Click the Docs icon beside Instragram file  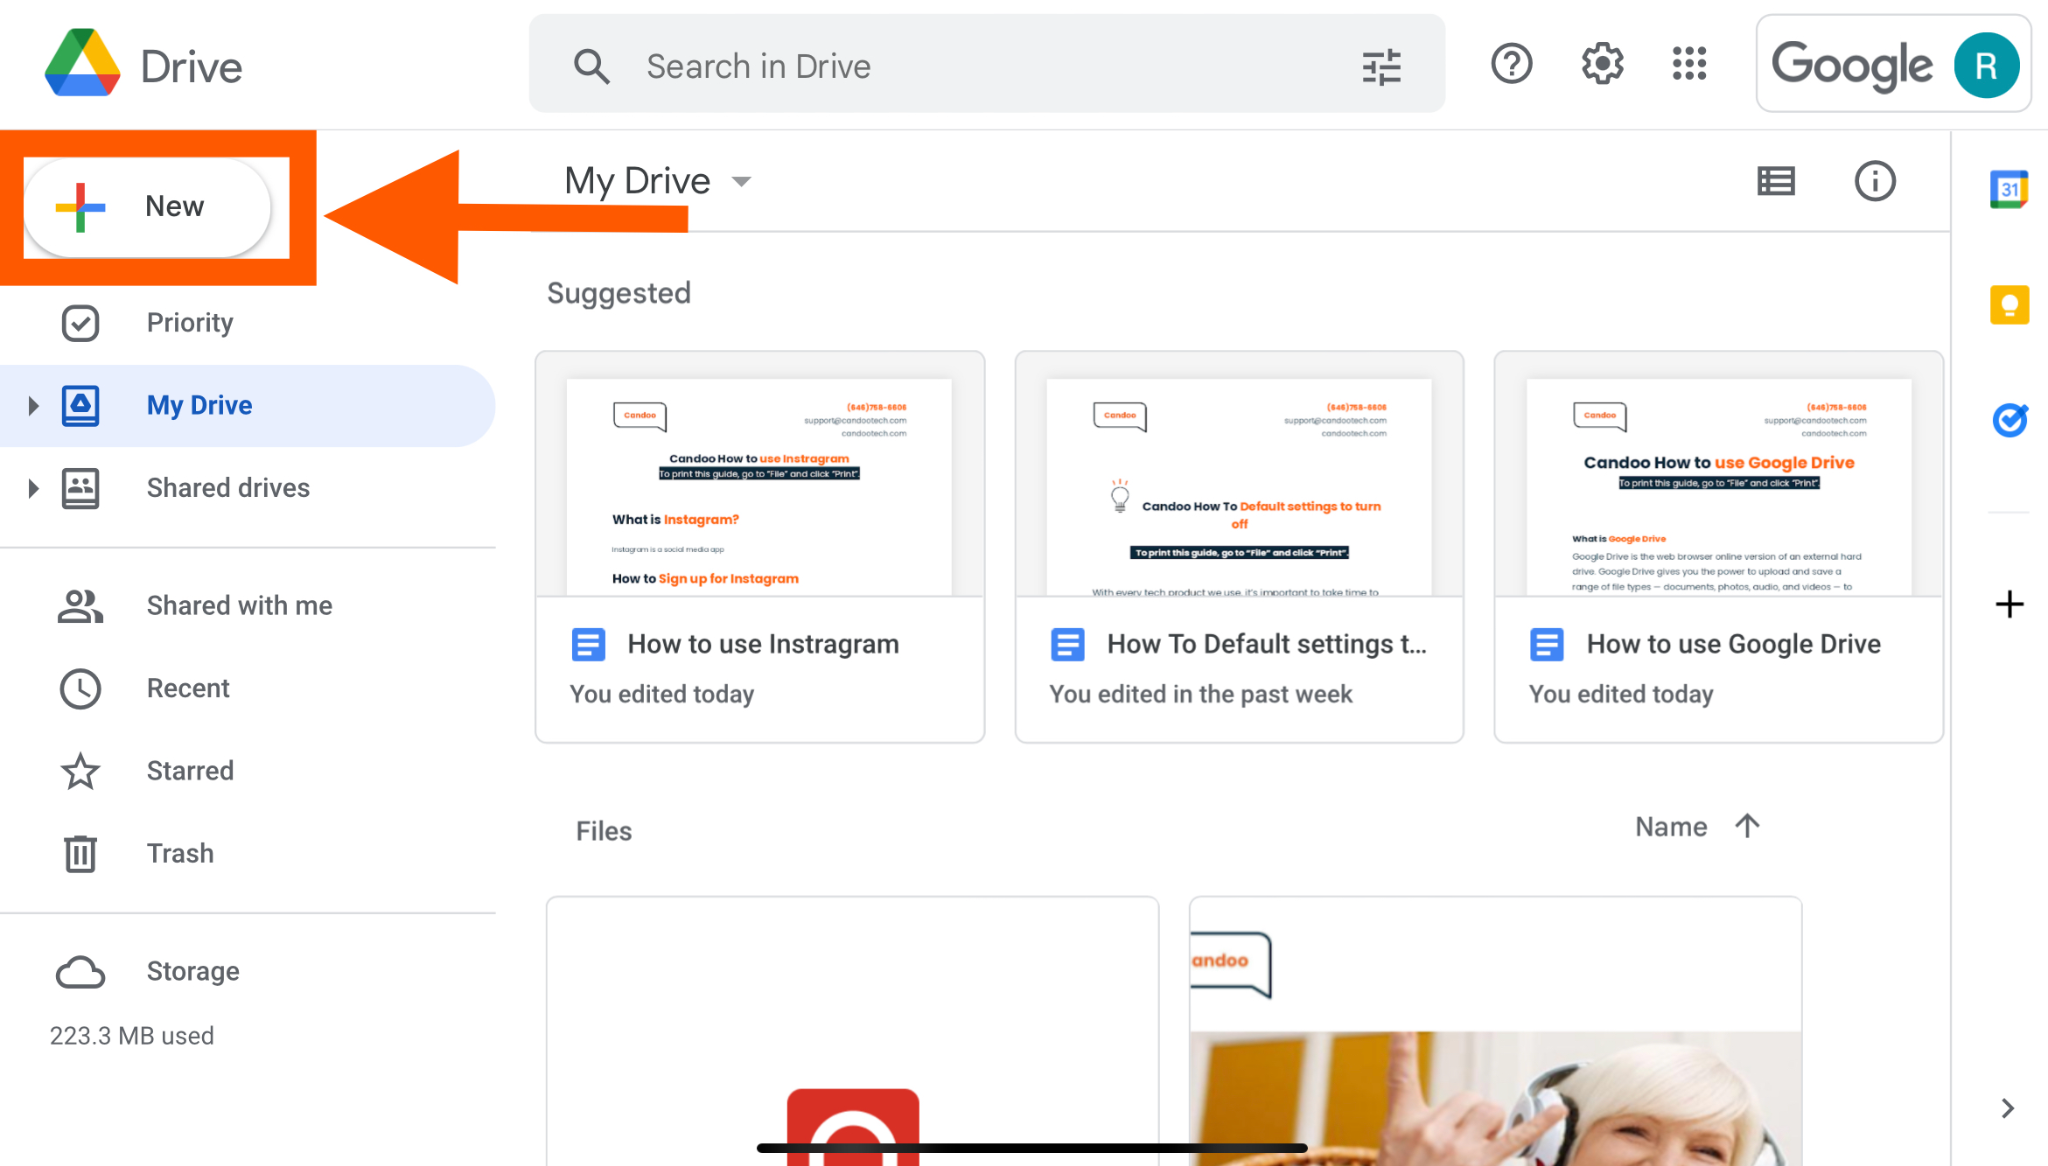[588, 644]
